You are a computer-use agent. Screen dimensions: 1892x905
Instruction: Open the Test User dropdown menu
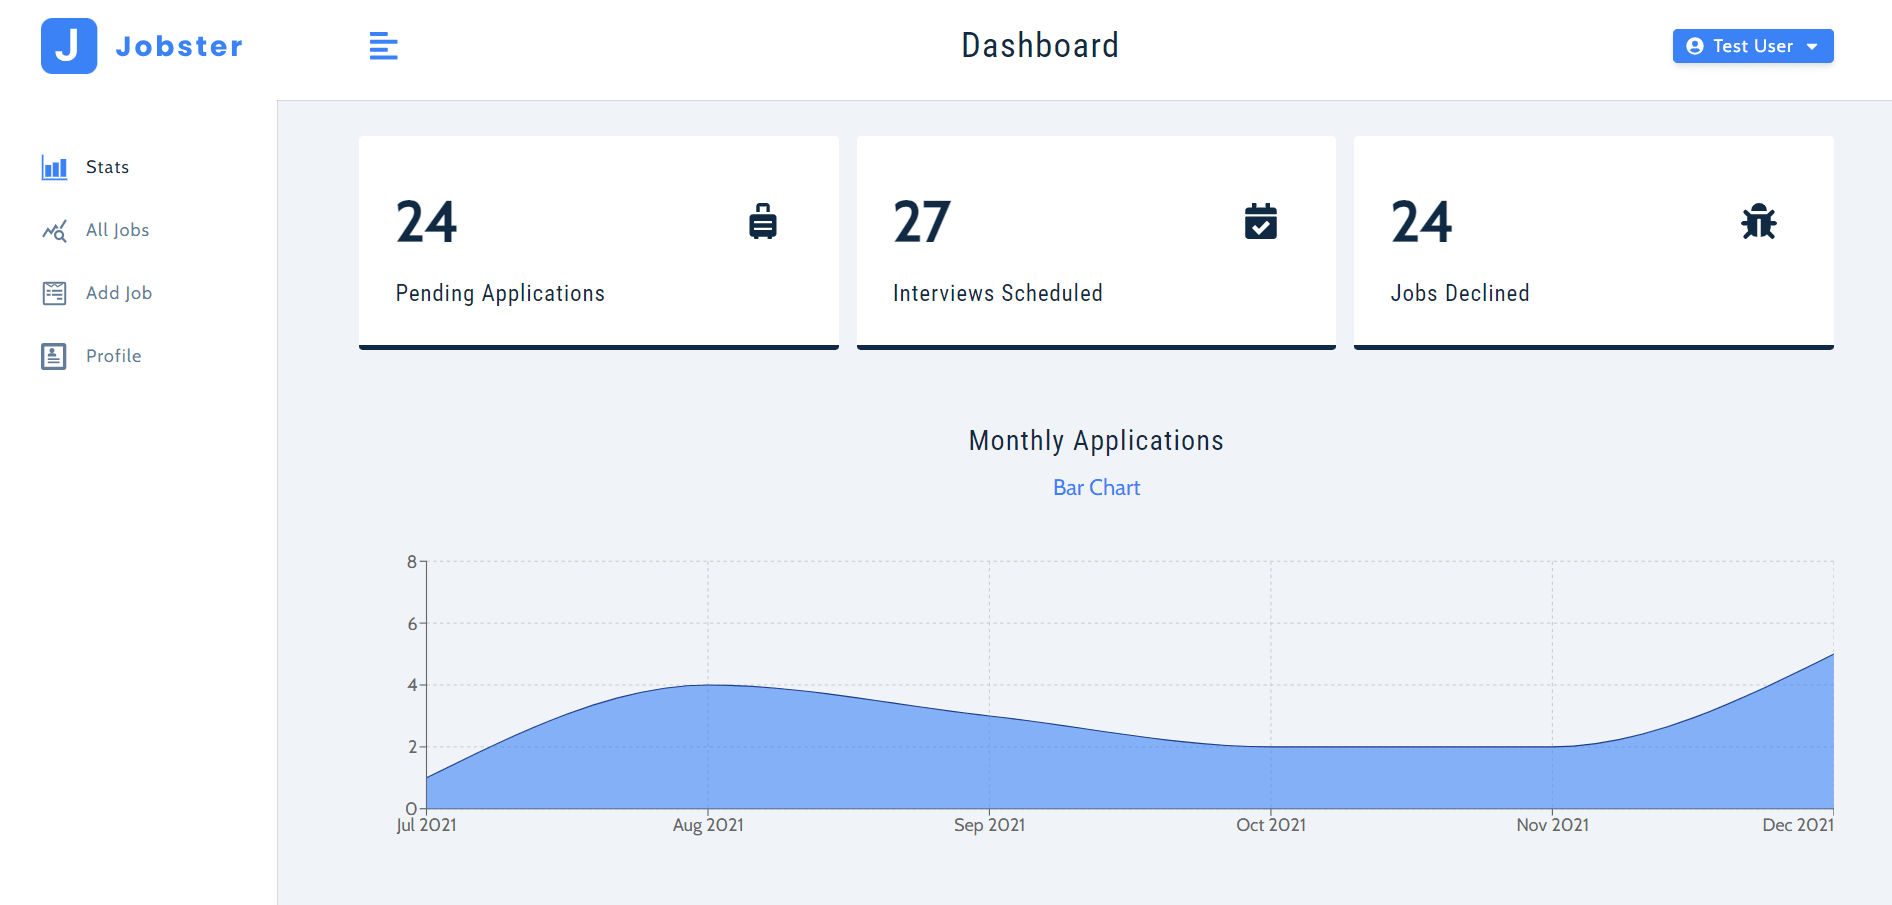pos(1752,46)
